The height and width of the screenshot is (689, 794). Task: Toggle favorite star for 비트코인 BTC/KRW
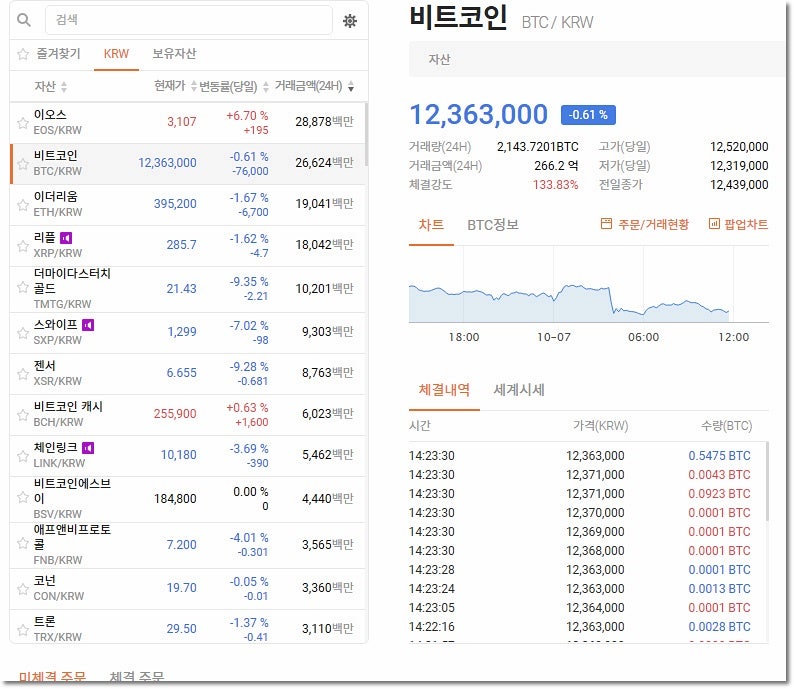pos(23,164)
